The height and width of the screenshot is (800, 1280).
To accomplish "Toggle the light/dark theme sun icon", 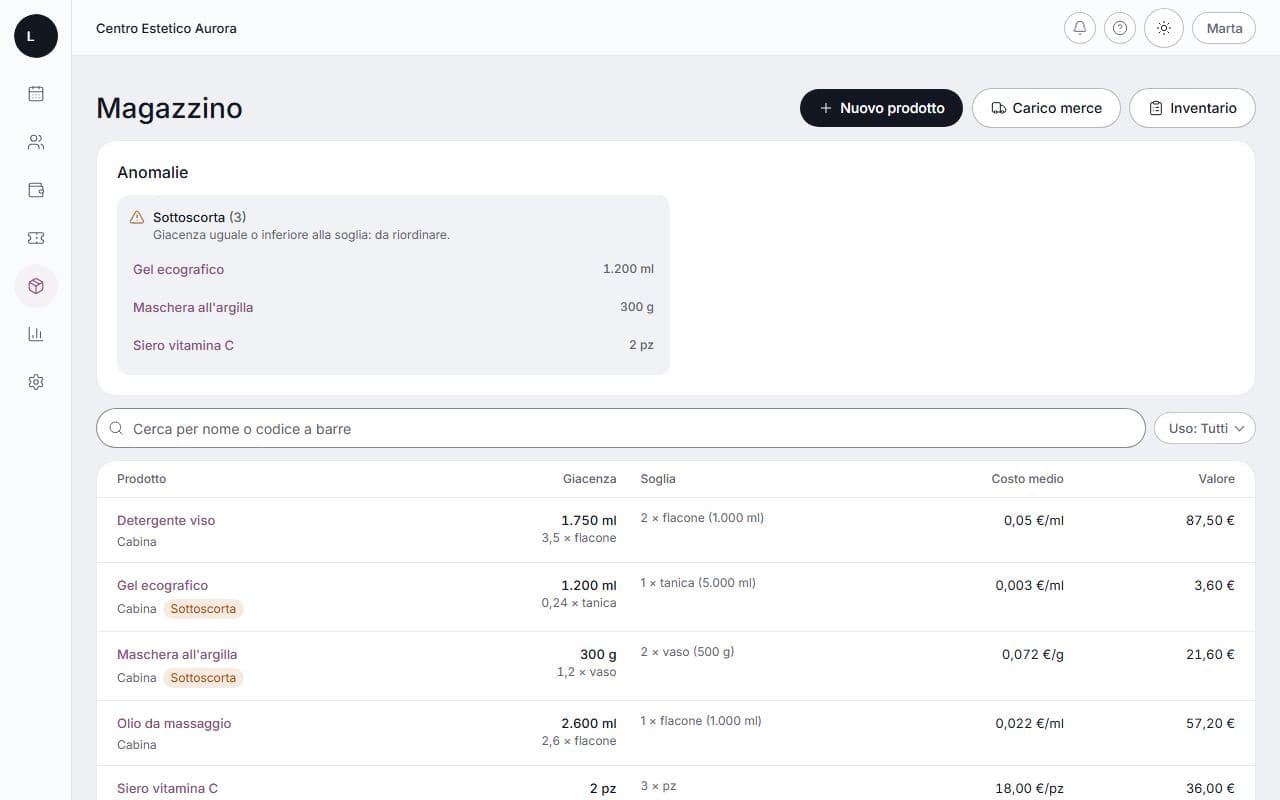I will (1163, 28).
